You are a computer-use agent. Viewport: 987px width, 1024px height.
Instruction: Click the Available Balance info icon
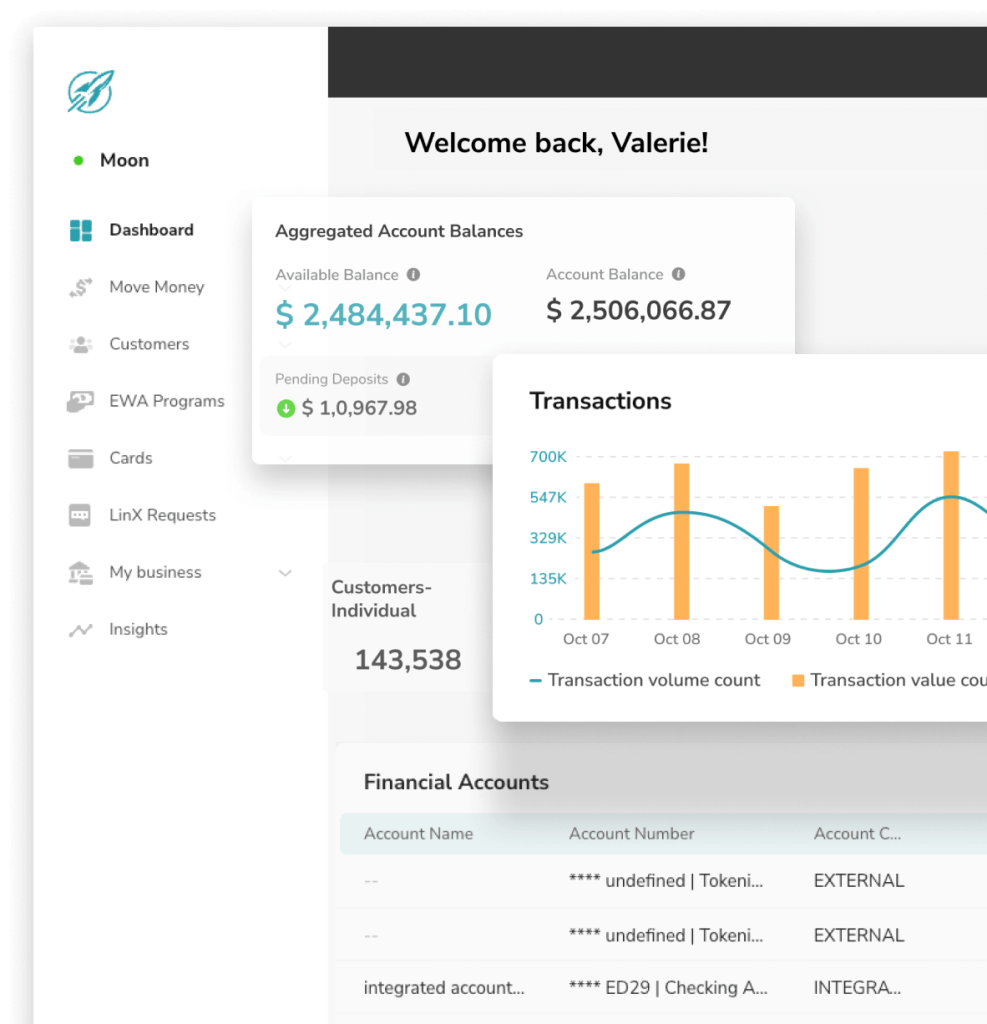pyautogui.click(x=413, y=275)
